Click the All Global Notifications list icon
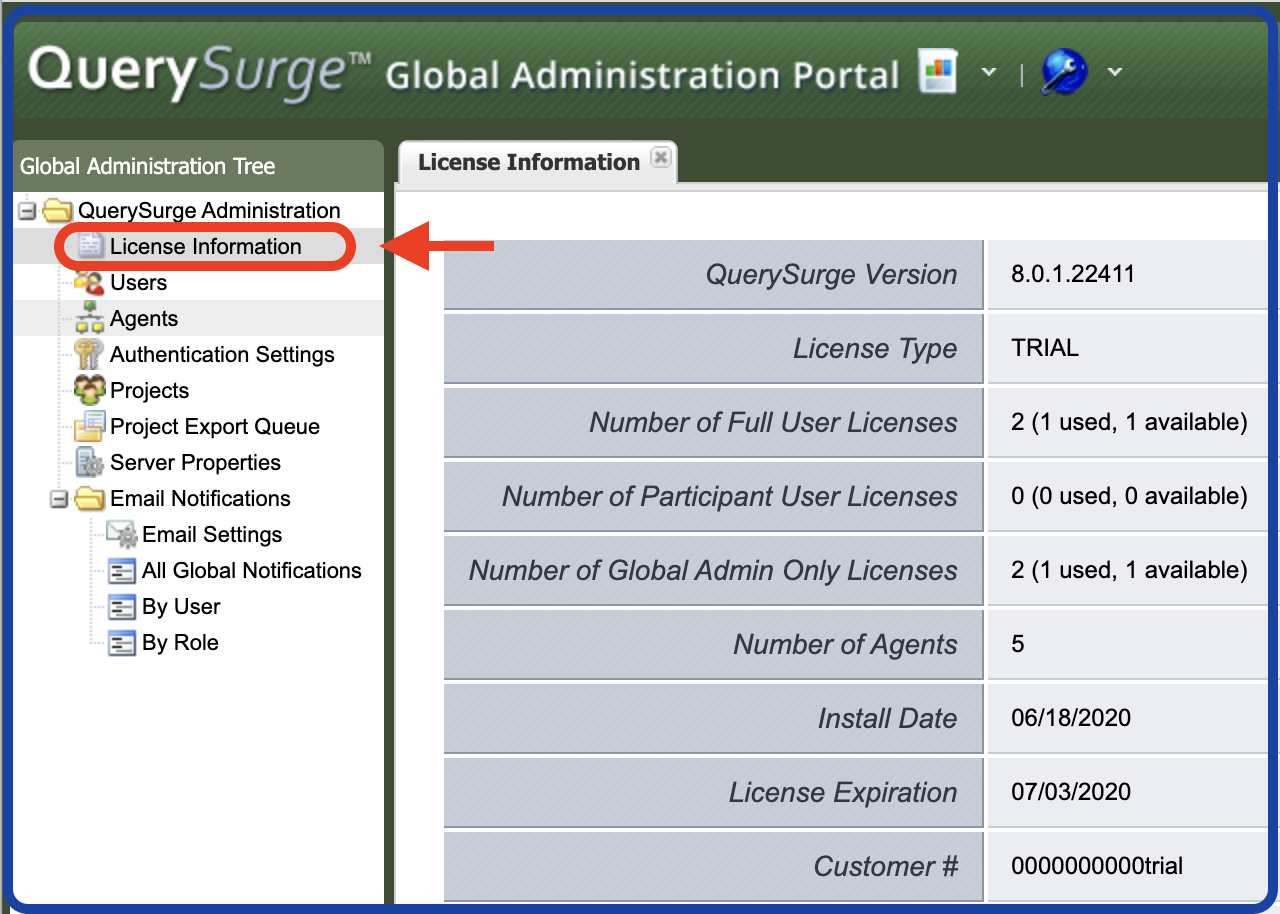Screen dimensions: 1280x914 (122, 571)
